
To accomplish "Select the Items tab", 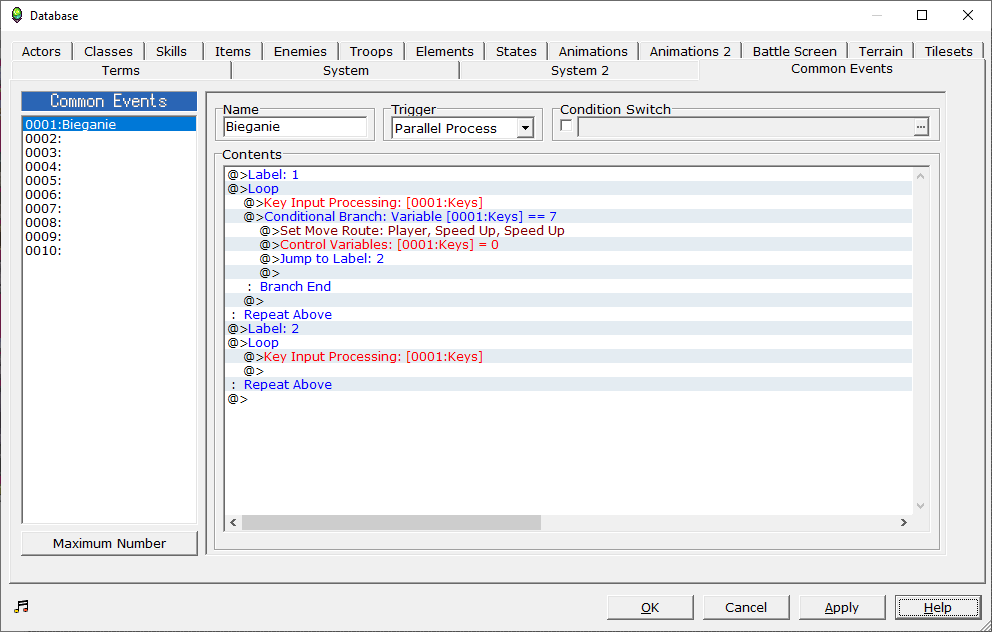I will point(233,51).
